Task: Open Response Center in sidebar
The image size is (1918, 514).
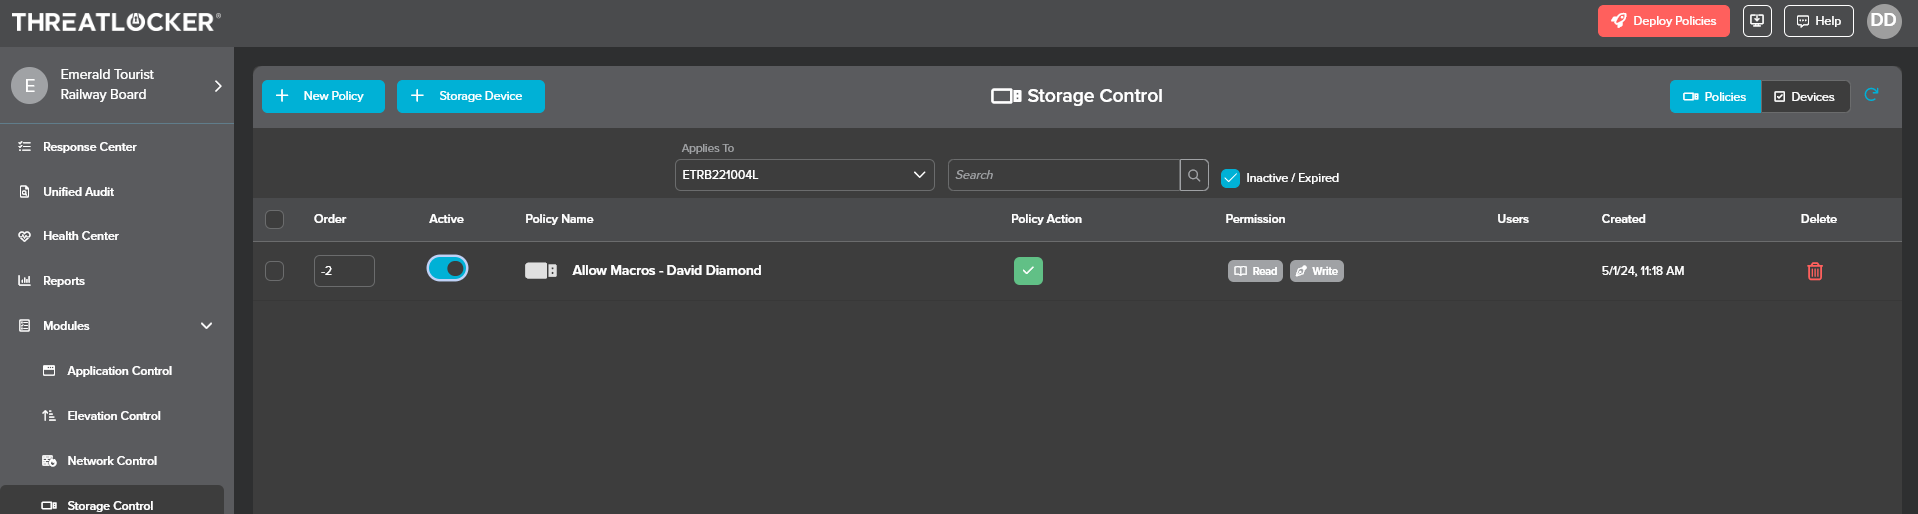Action: (x=90, y=147)
